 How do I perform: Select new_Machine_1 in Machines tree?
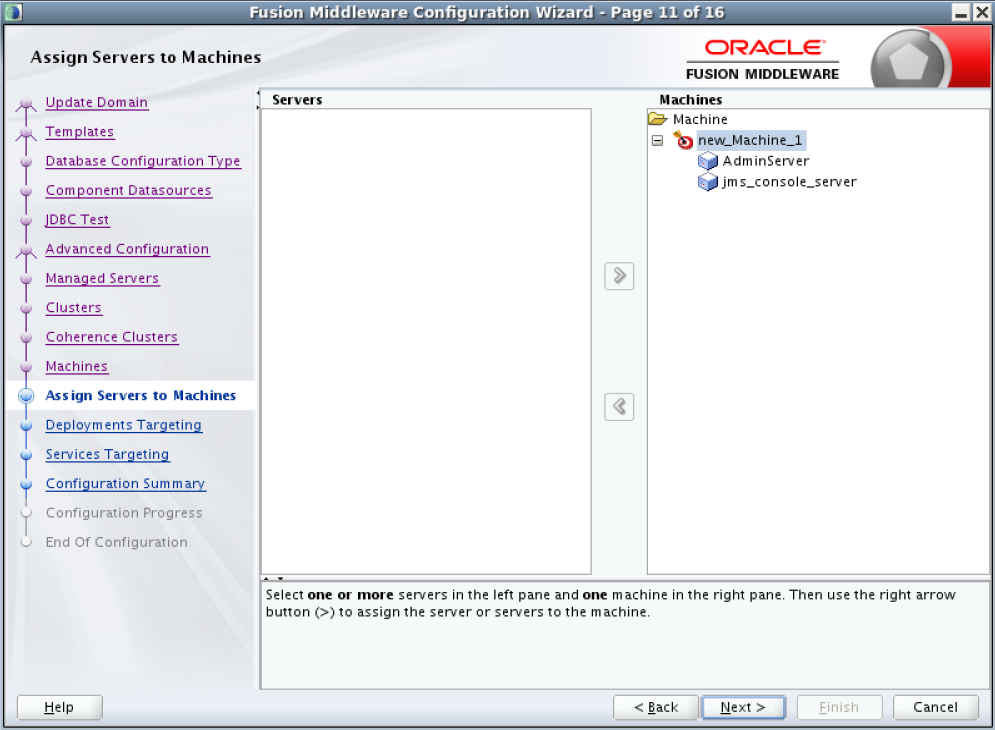coord(751,140)
